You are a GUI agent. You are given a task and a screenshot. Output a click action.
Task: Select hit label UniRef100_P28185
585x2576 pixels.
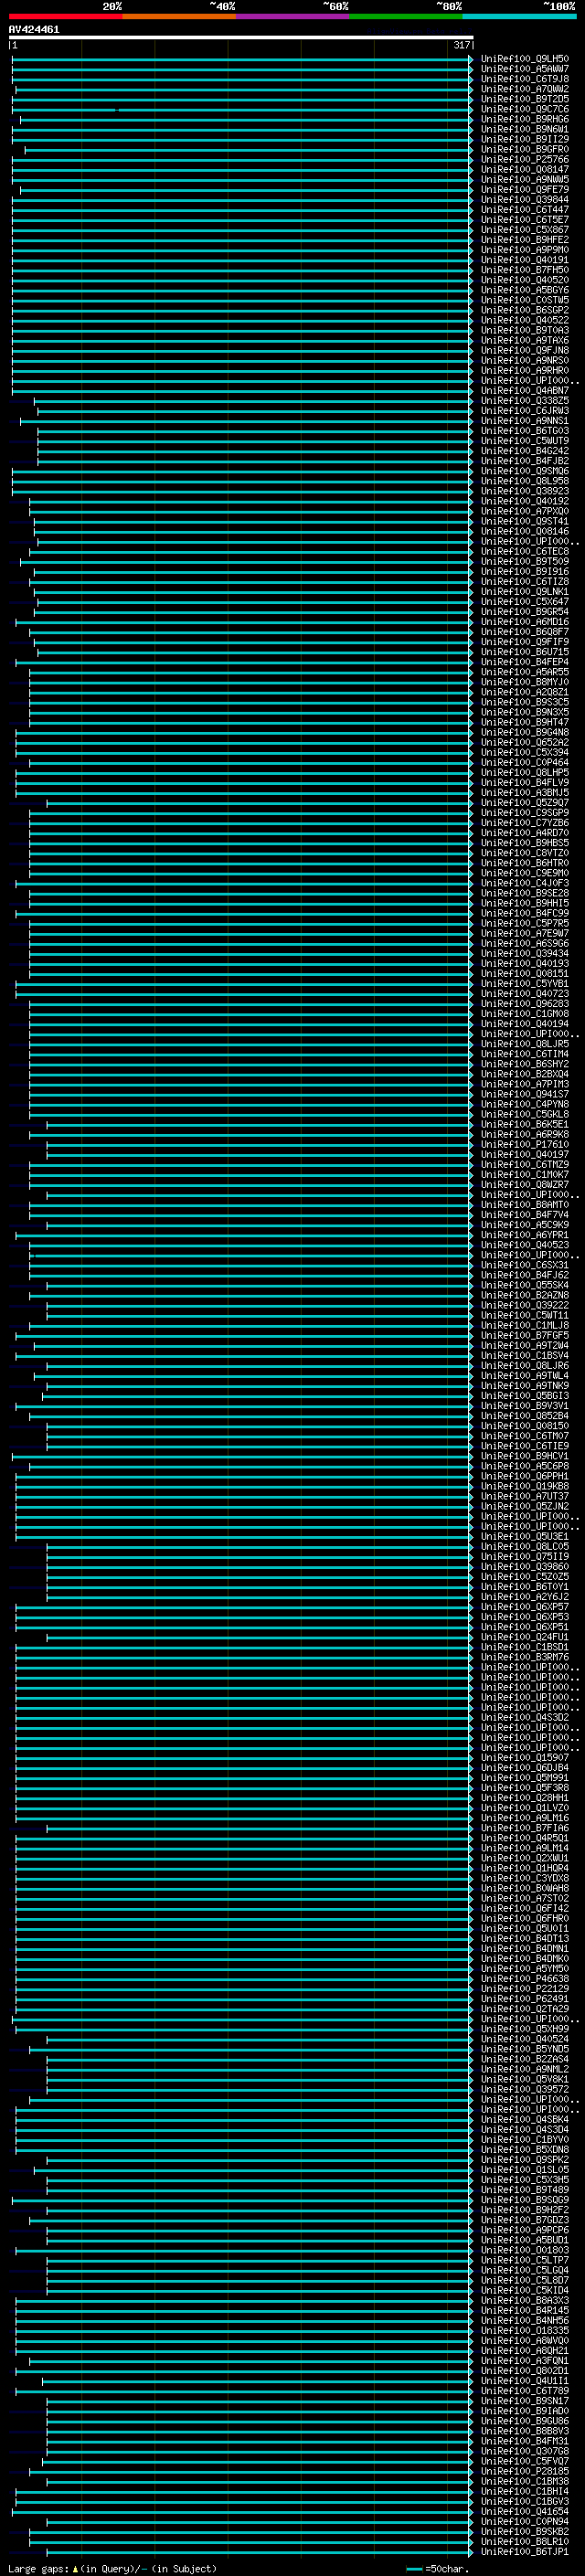pos(525,2471)
